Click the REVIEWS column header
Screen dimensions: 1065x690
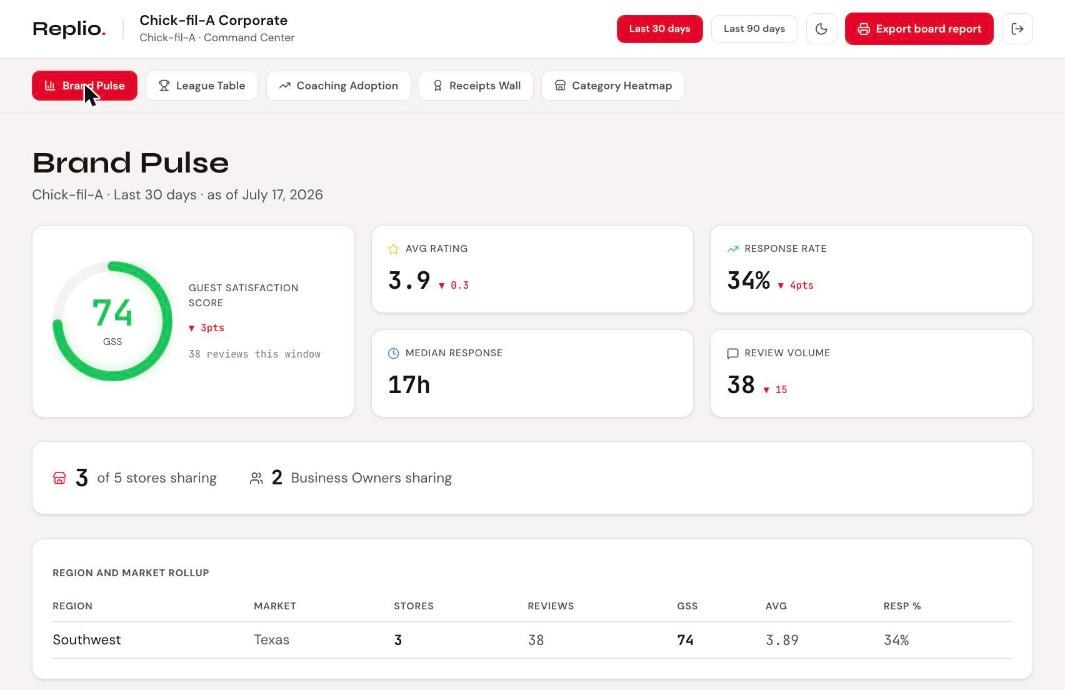tap(551, 606)
